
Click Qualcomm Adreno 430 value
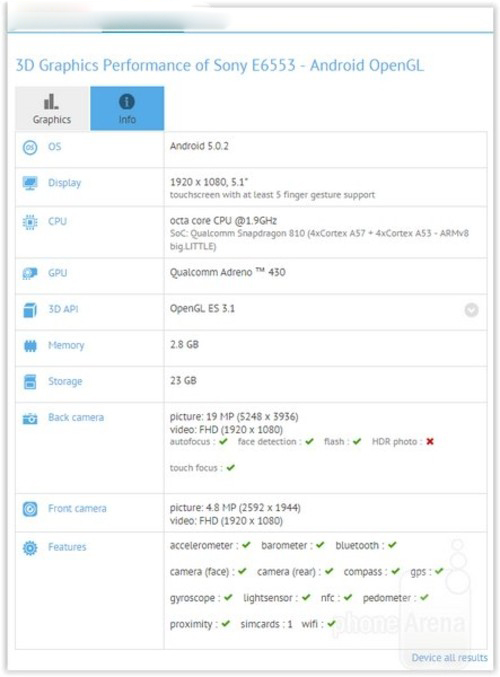tap(228, 272)
